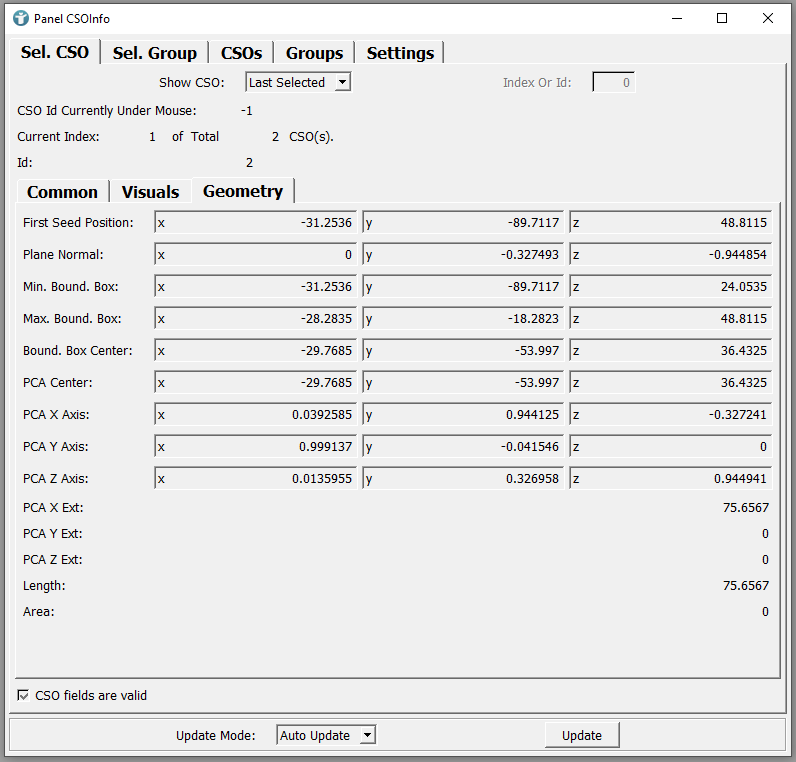Open the Show CSO dropdown
This screenshot has height=762, width=796.
point(298,83)
